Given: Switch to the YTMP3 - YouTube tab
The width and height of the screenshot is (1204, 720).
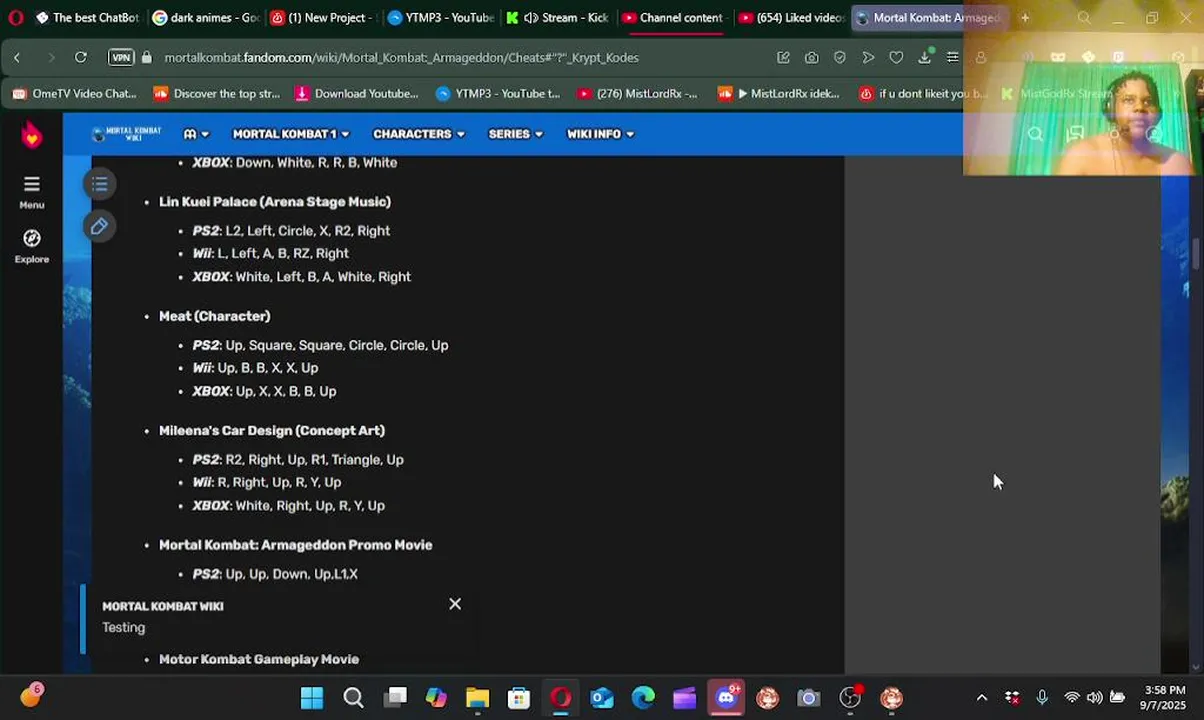Looking at the screenshot, I should [x=440, y=18].
